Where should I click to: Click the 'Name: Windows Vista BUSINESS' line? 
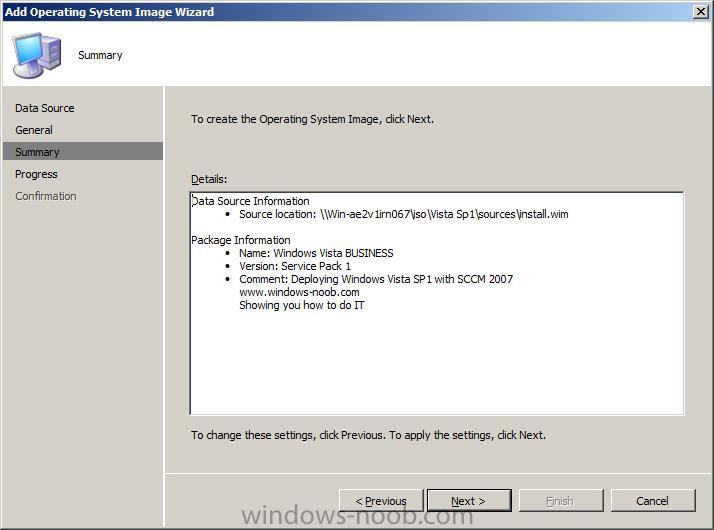click(316, 253)
